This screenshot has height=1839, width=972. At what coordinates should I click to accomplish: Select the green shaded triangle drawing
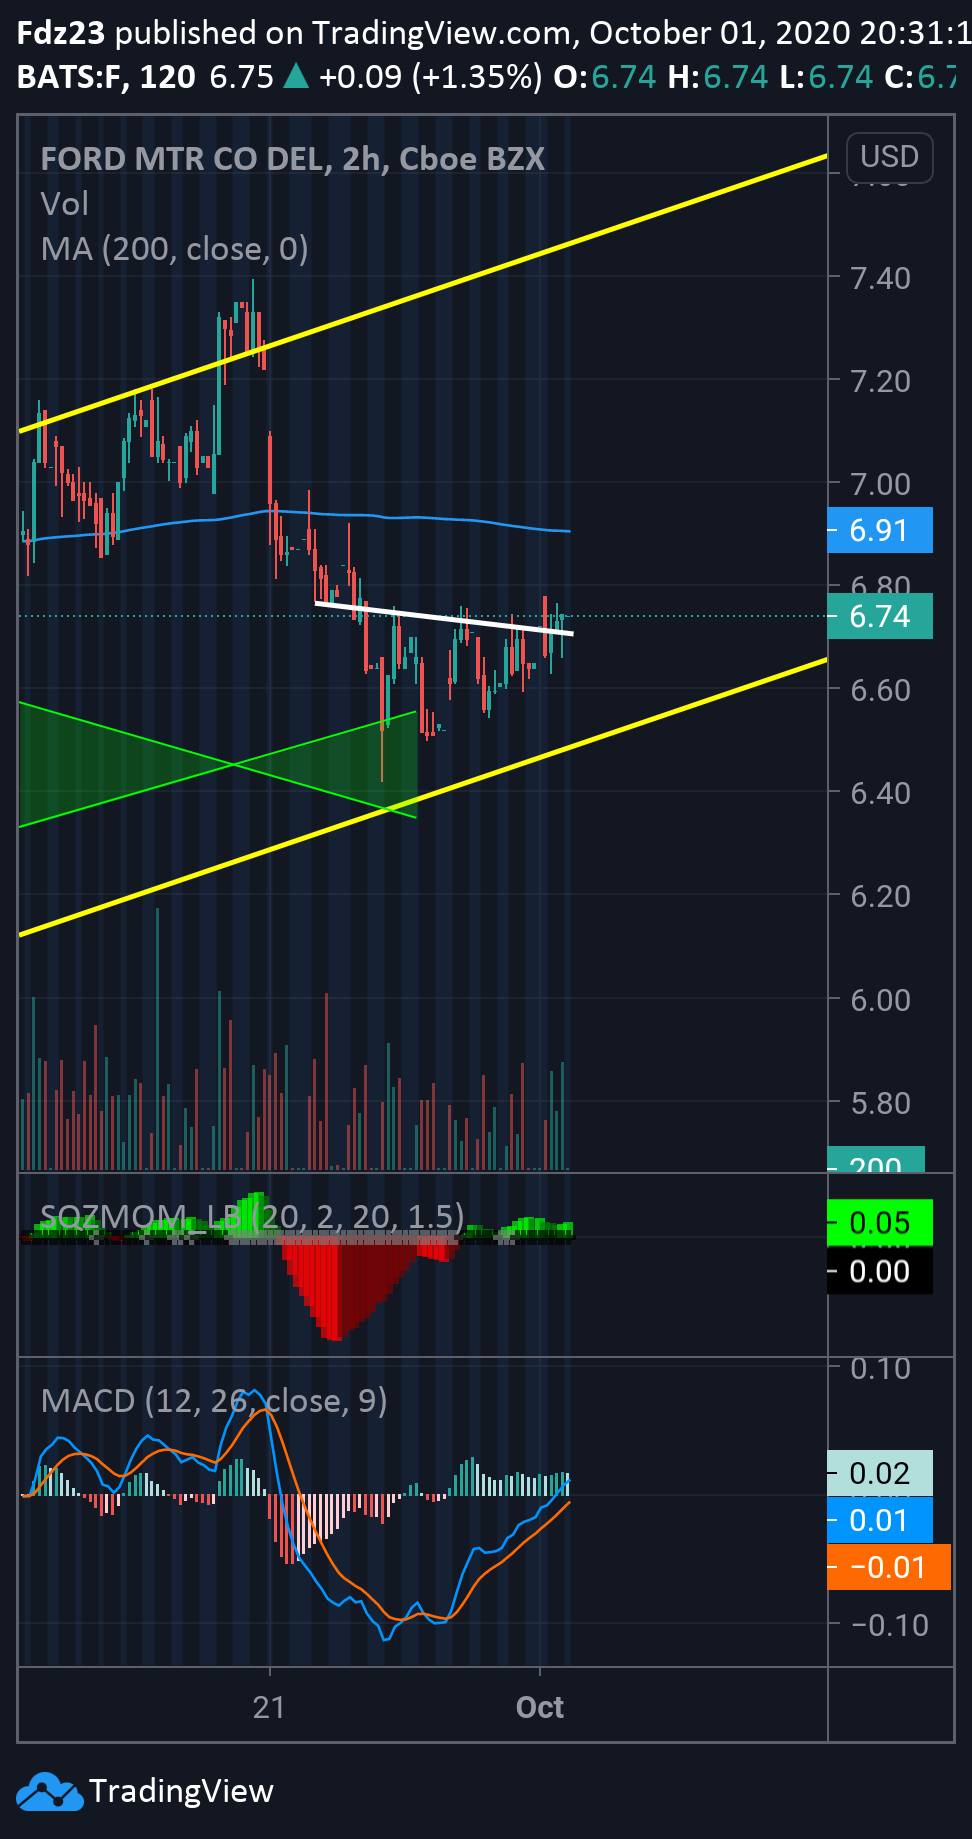point(218,764)
